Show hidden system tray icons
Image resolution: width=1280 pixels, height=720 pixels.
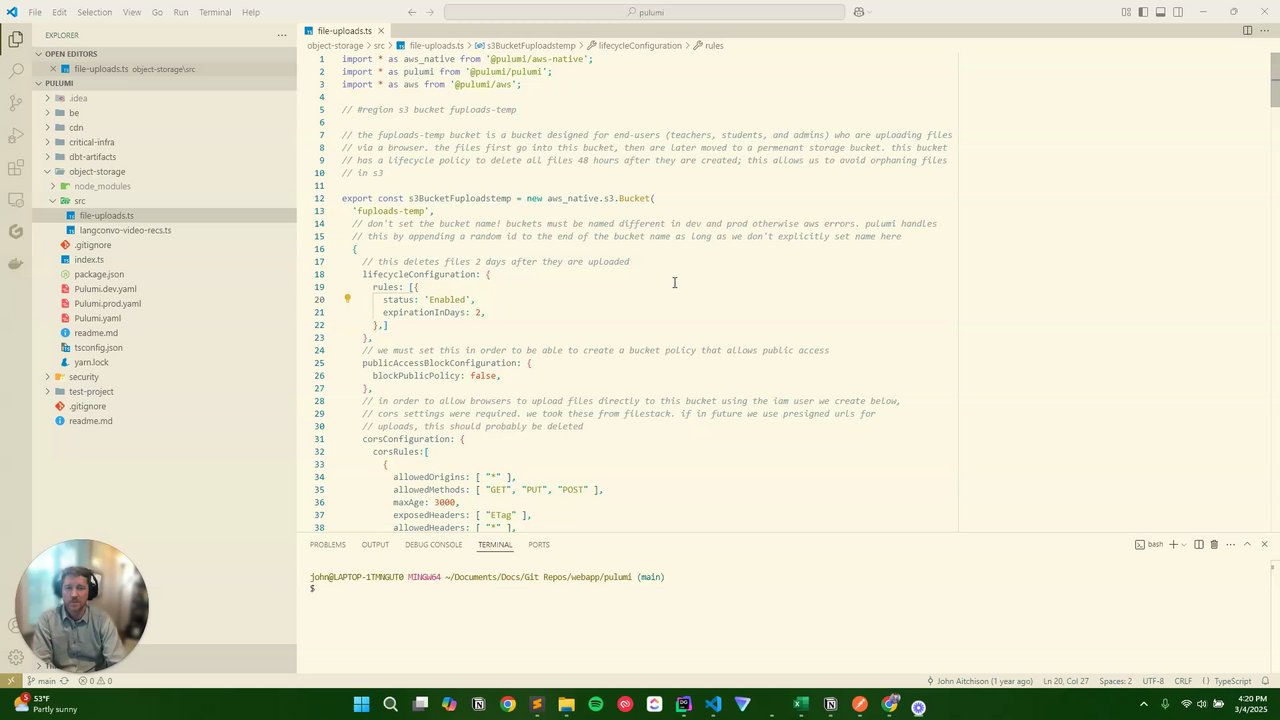[1144, 704]
